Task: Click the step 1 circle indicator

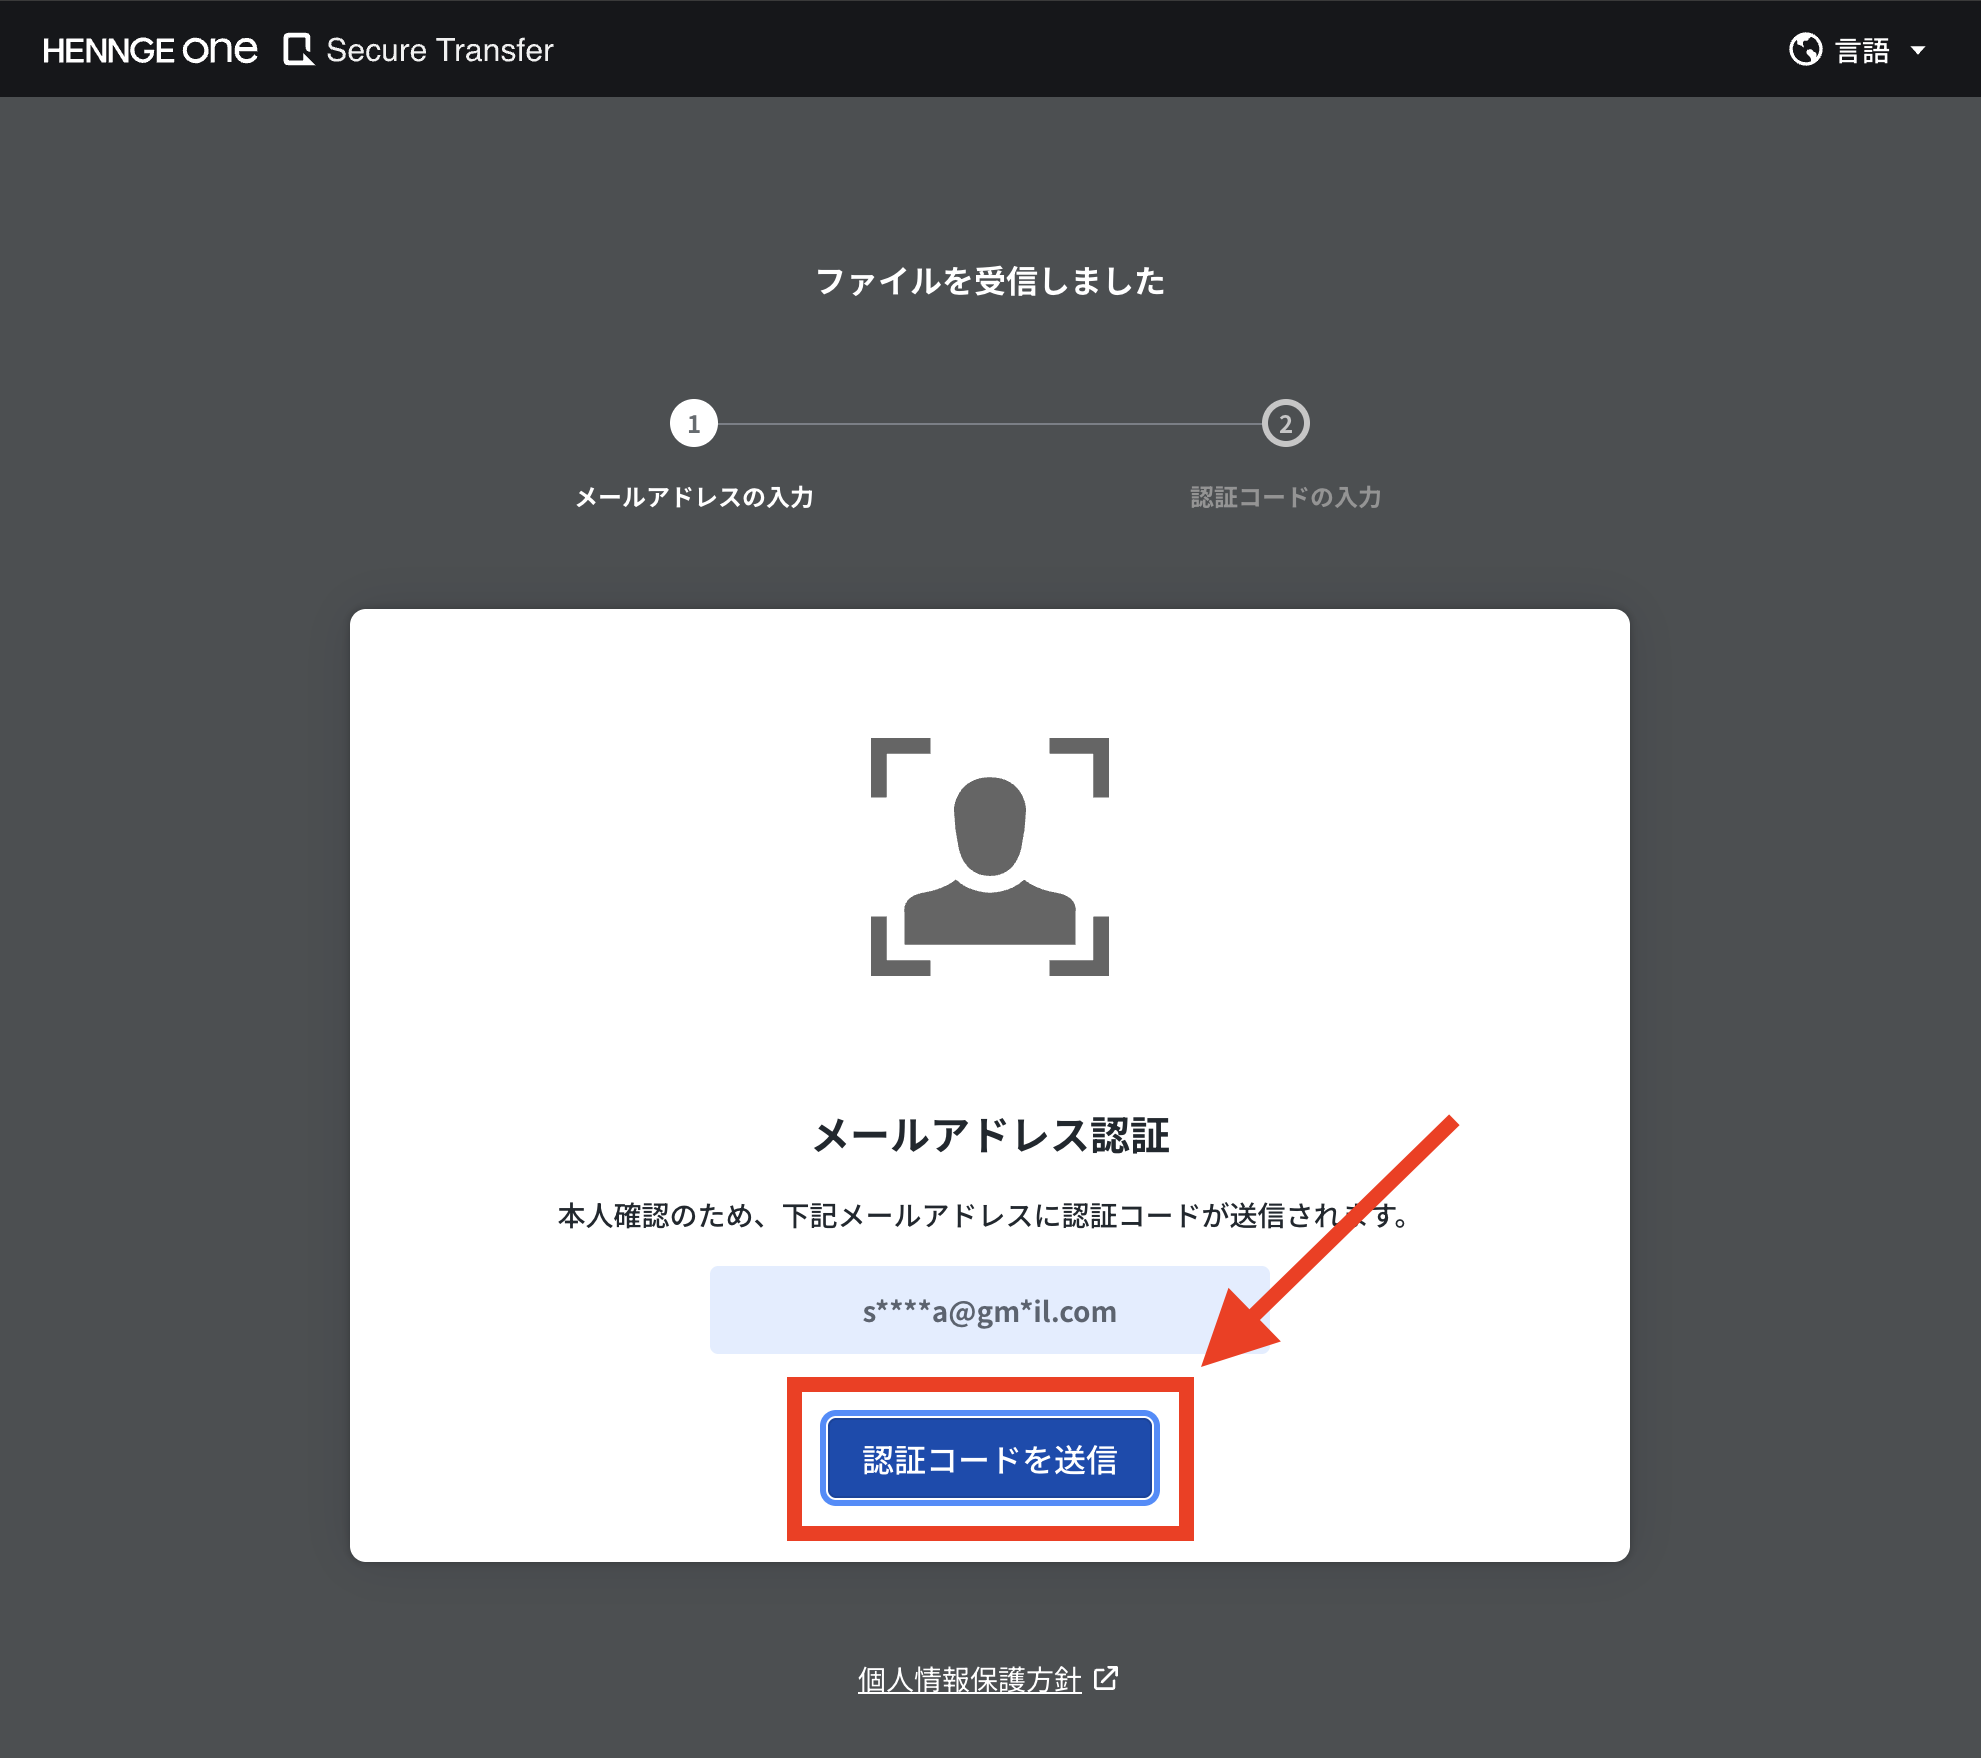Action: (x=693, y=424)
